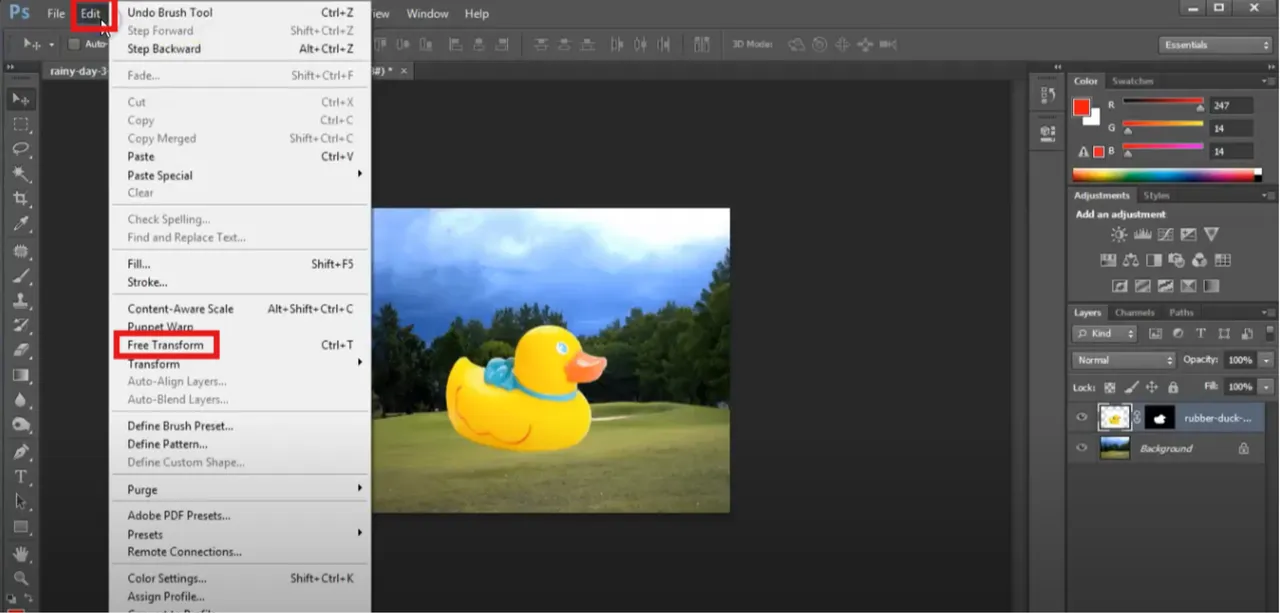Add a Brightness/Contrast adjustment
Viewport: 1280px width, 613px height.
tap(1119, 235)
